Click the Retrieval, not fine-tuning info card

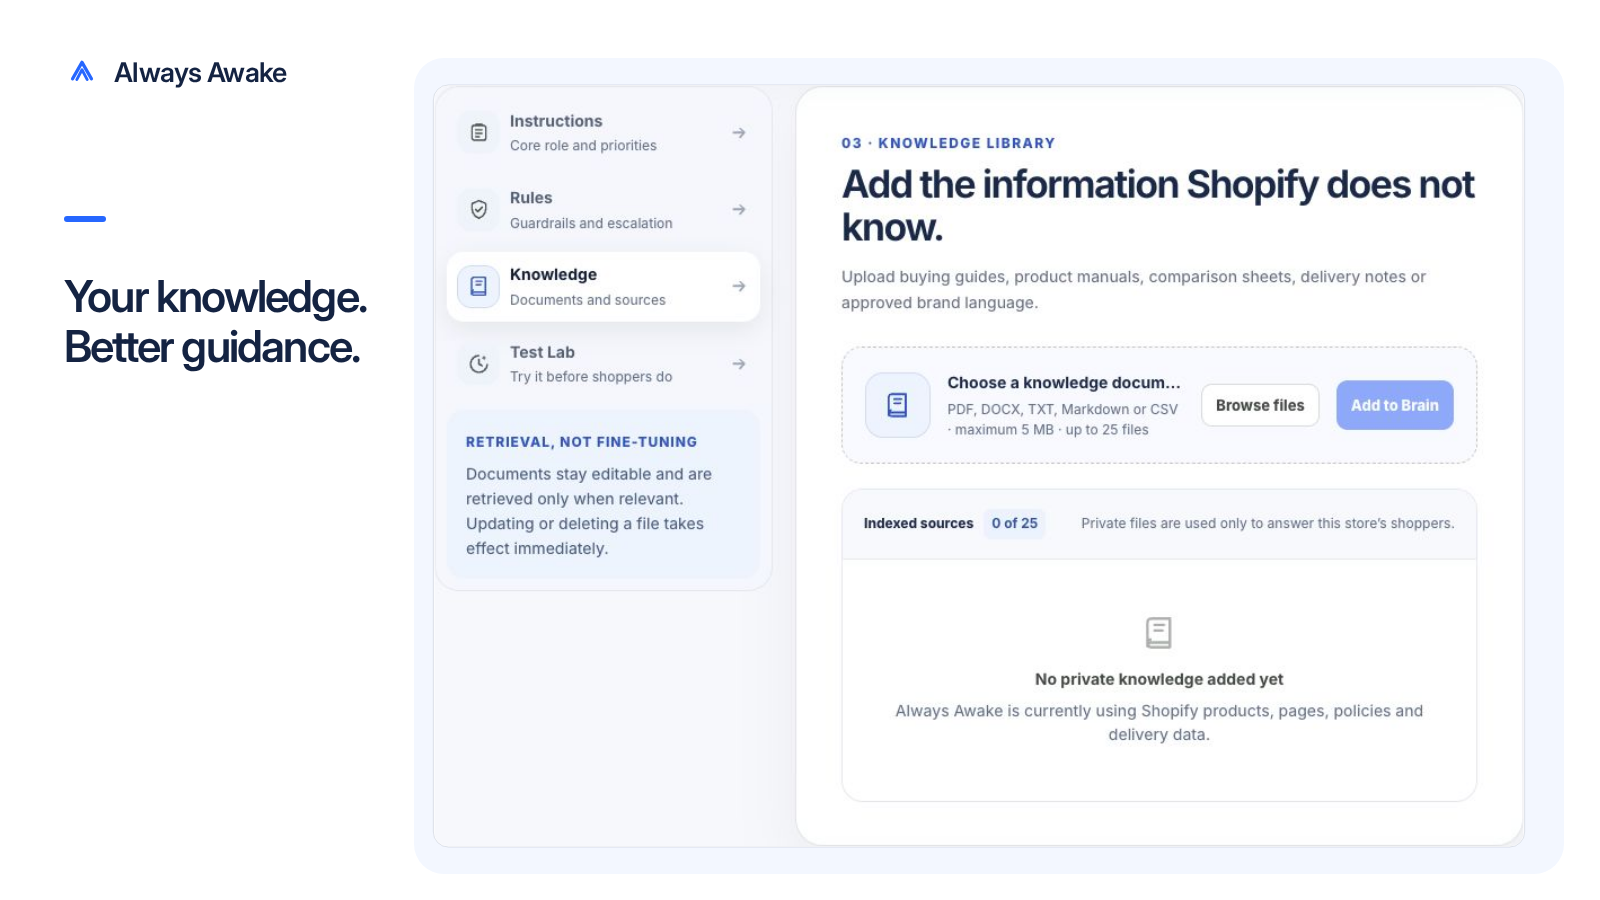point(603,494)
